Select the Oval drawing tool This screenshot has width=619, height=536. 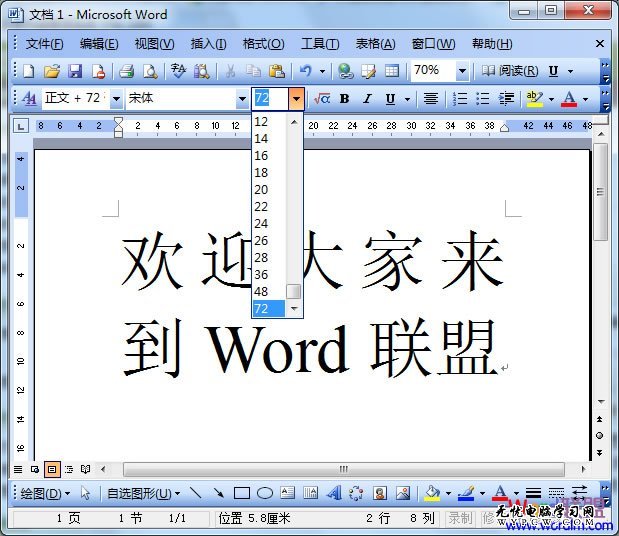click(264, 493)
